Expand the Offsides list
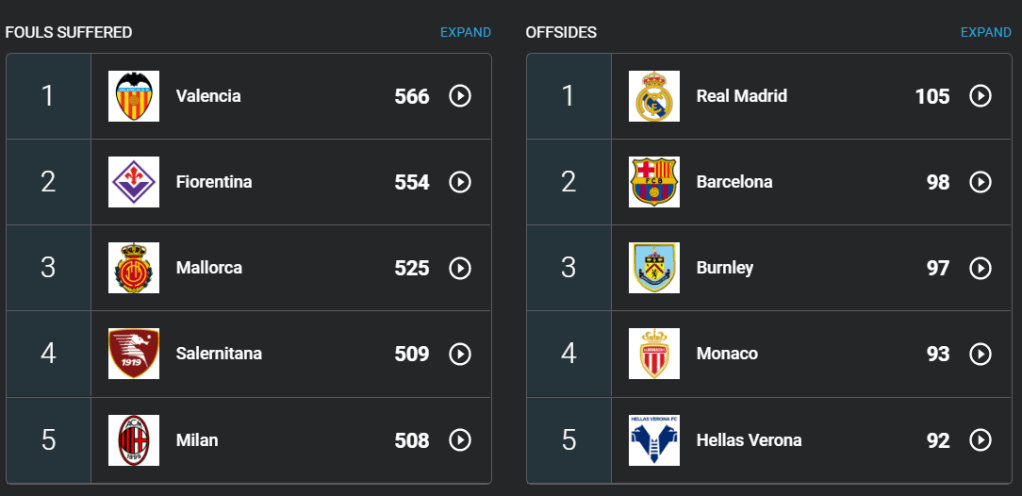Viewport: 1022px width, 496px height. pyautogui.click(x=985, y=32)
